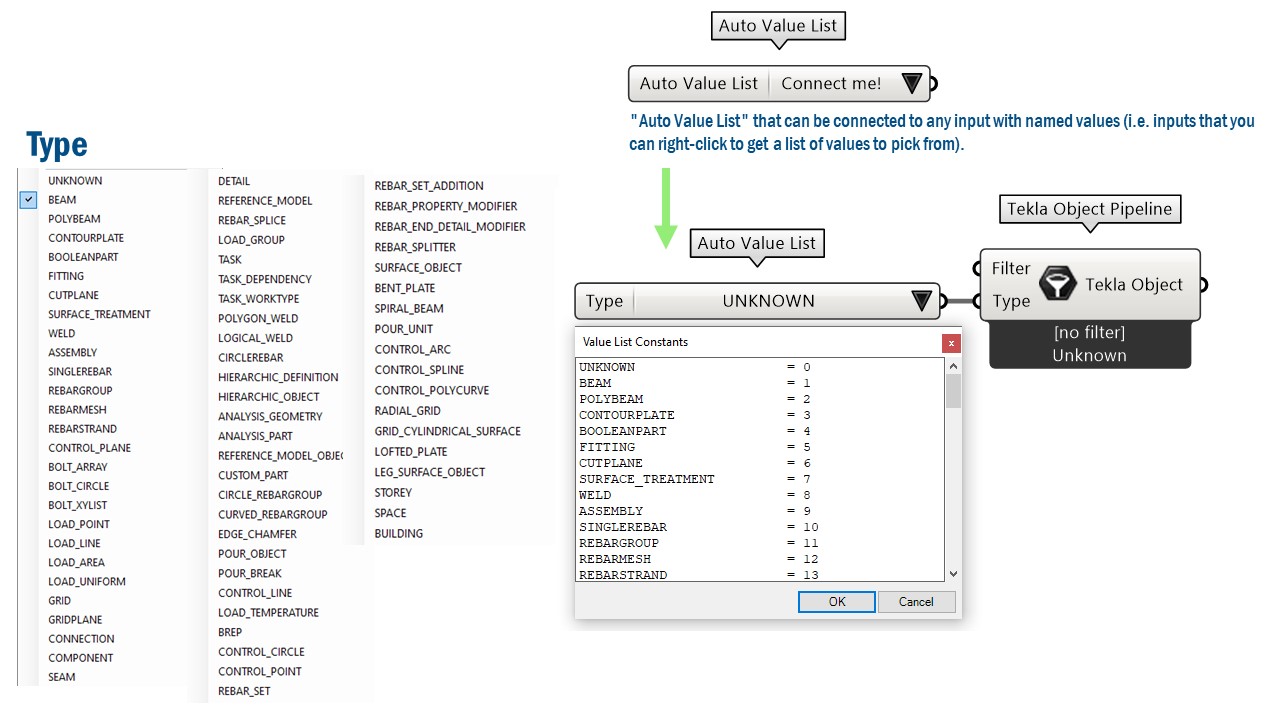Click the REBARMESH = 12 constants row

(x=761, y=559)
